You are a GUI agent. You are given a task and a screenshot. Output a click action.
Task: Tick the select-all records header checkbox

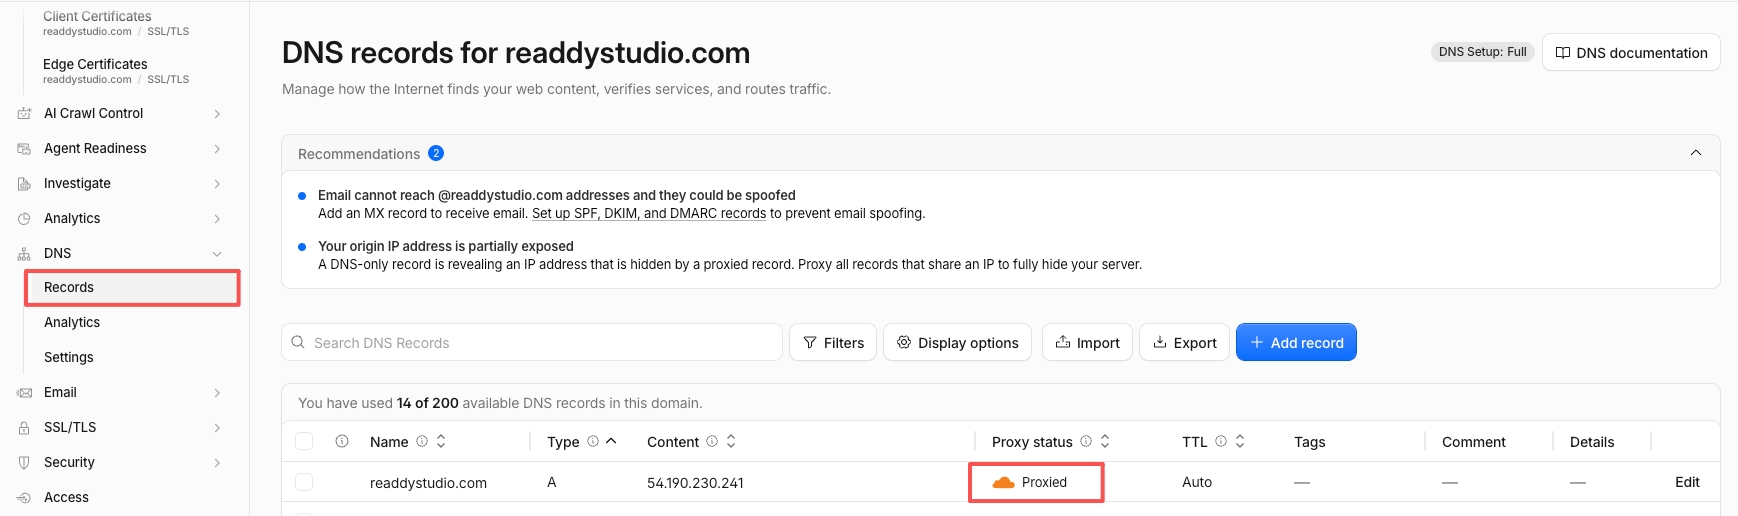tap(304, 441)
